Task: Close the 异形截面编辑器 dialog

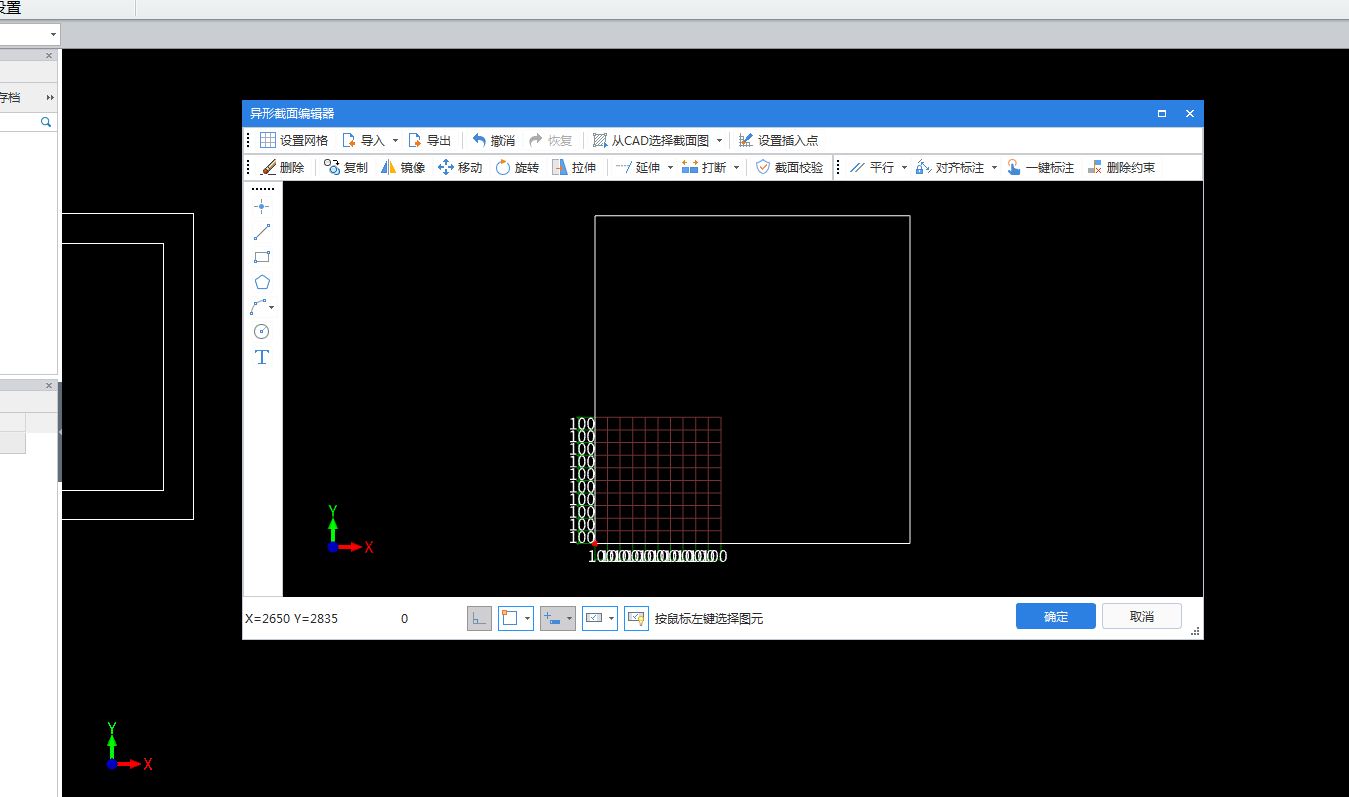Action: [1190, 114]
